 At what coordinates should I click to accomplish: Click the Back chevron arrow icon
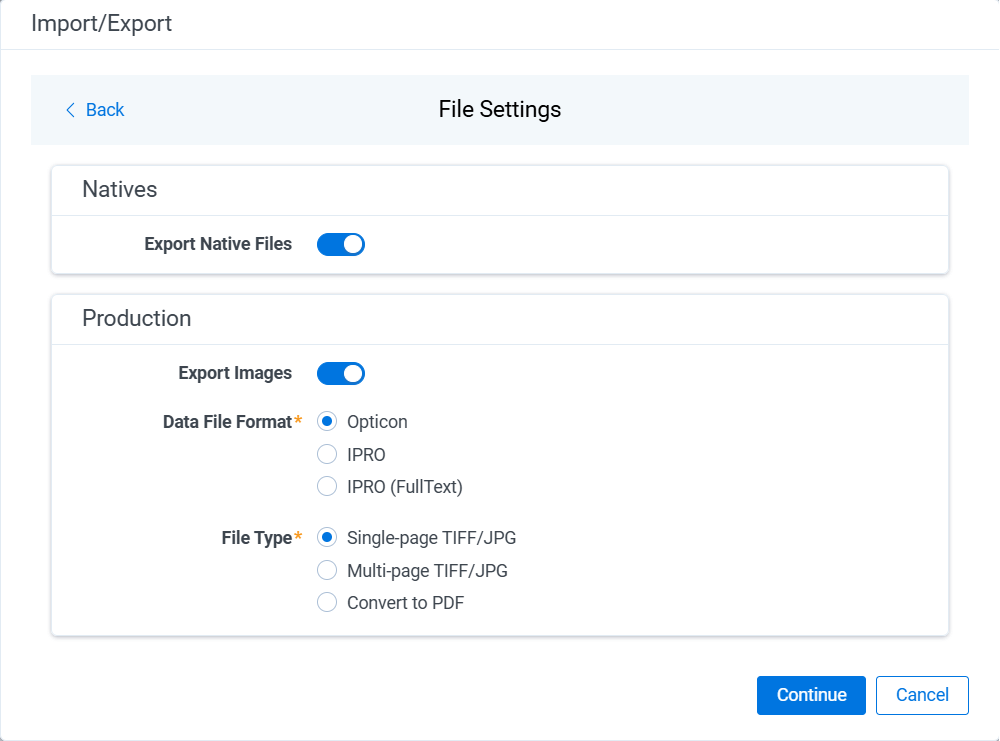[70, 110]
